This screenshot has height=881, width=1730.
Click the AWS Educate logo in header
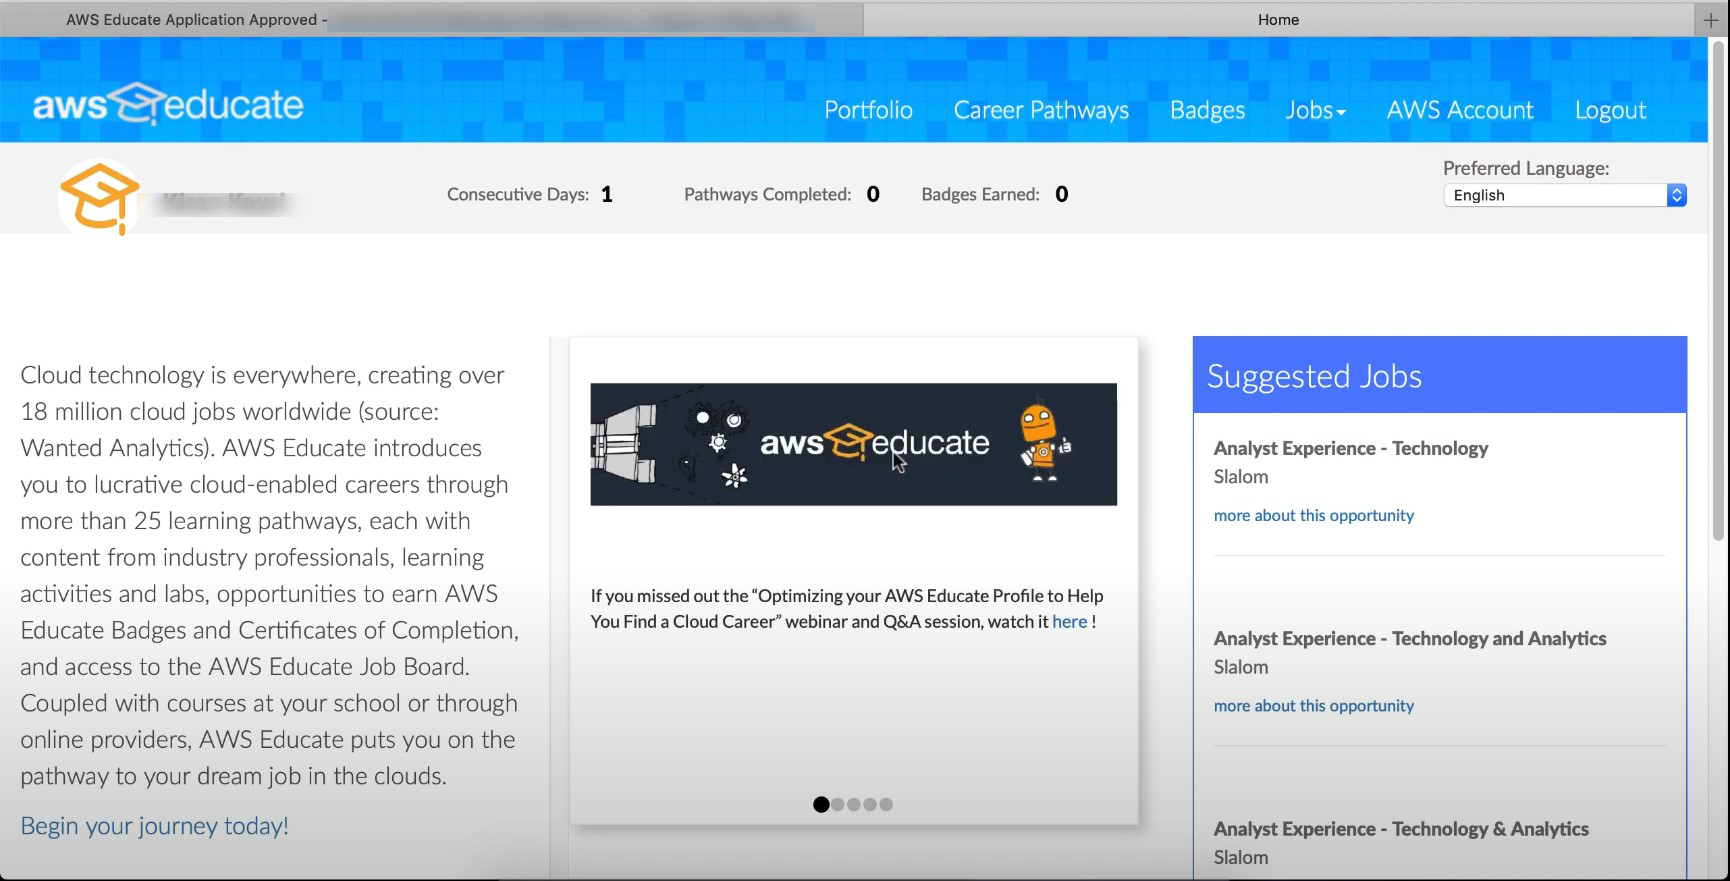tap(168, 104)
